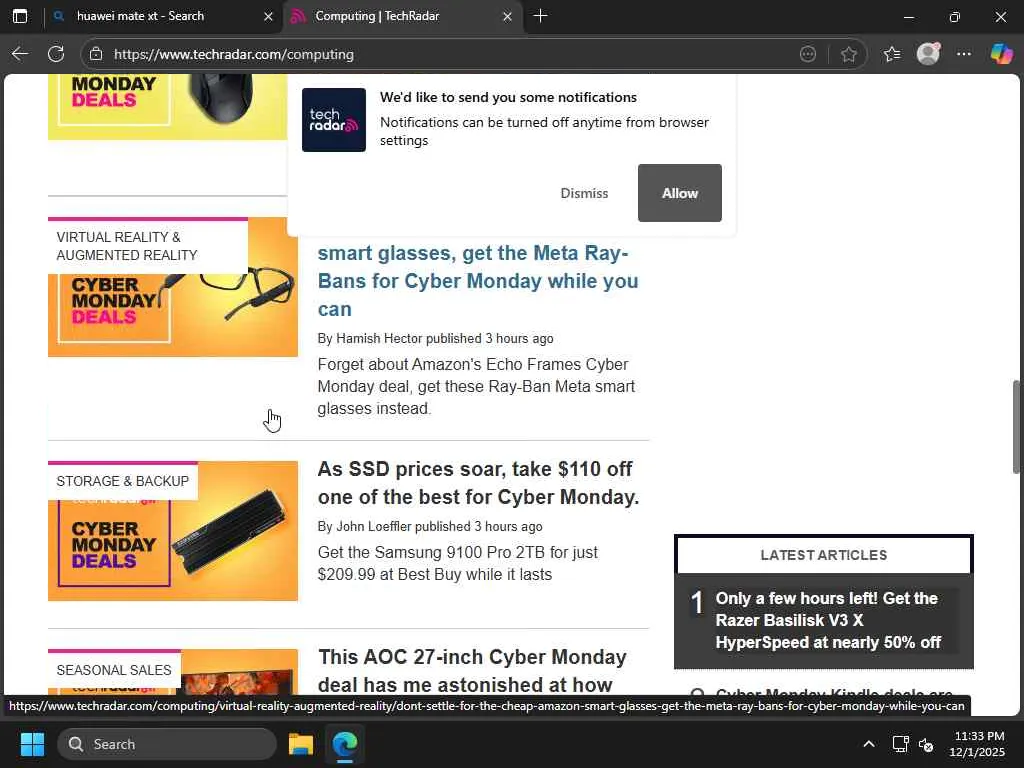Dismiss the TechRadar notification prompt

[584, 193]
